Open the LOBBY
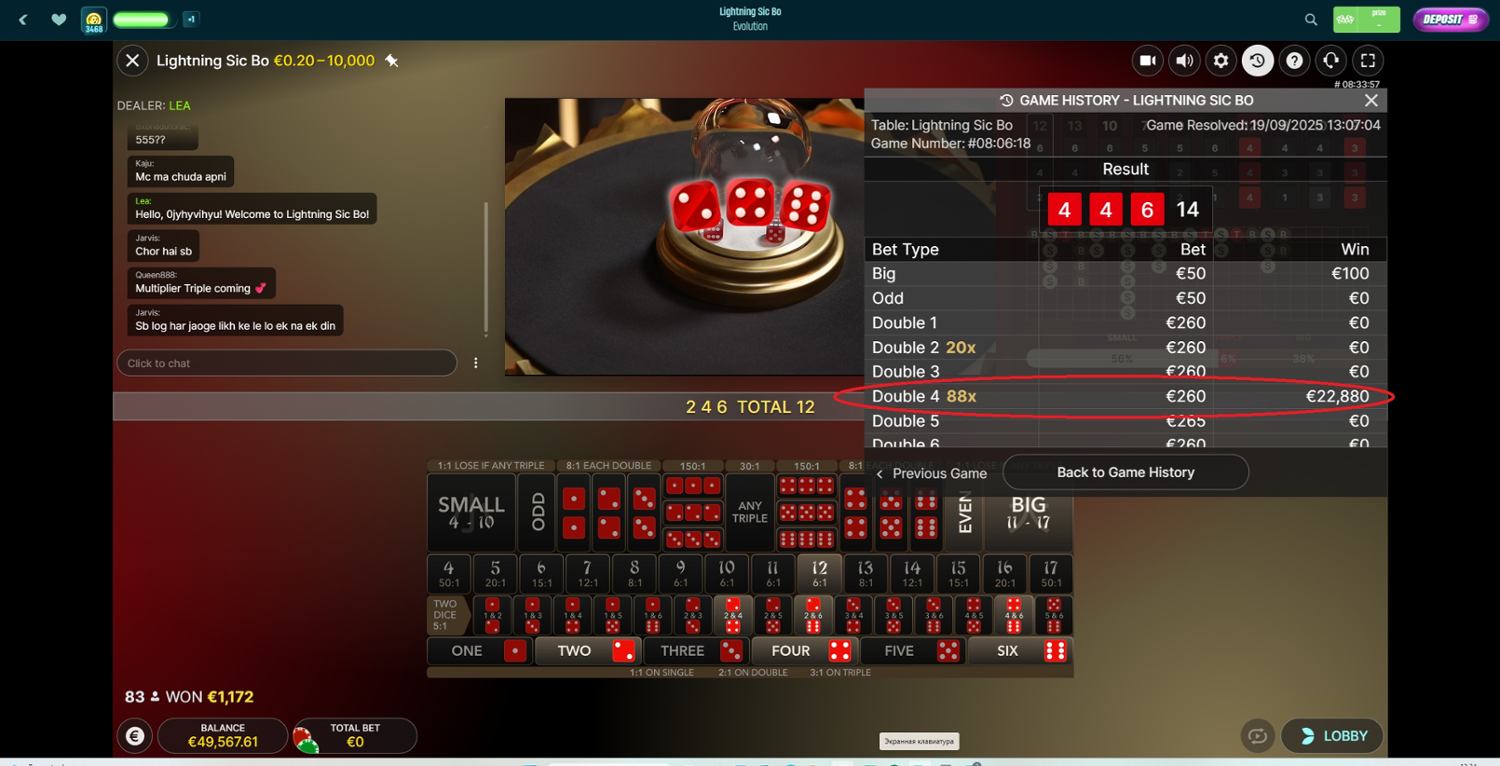This screenshot has width=1500, height=766. tap(1332, 736)
